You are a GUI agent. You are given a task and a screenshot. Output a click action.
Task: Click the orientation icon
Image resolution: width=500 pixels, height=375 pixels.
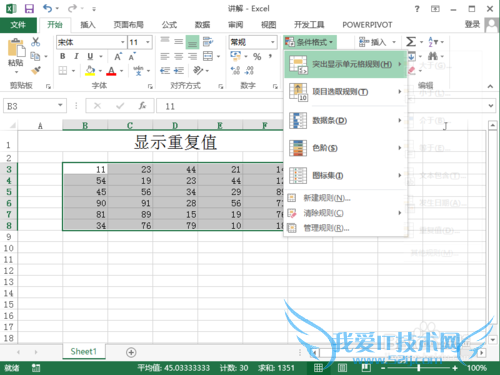coord(198,70)
